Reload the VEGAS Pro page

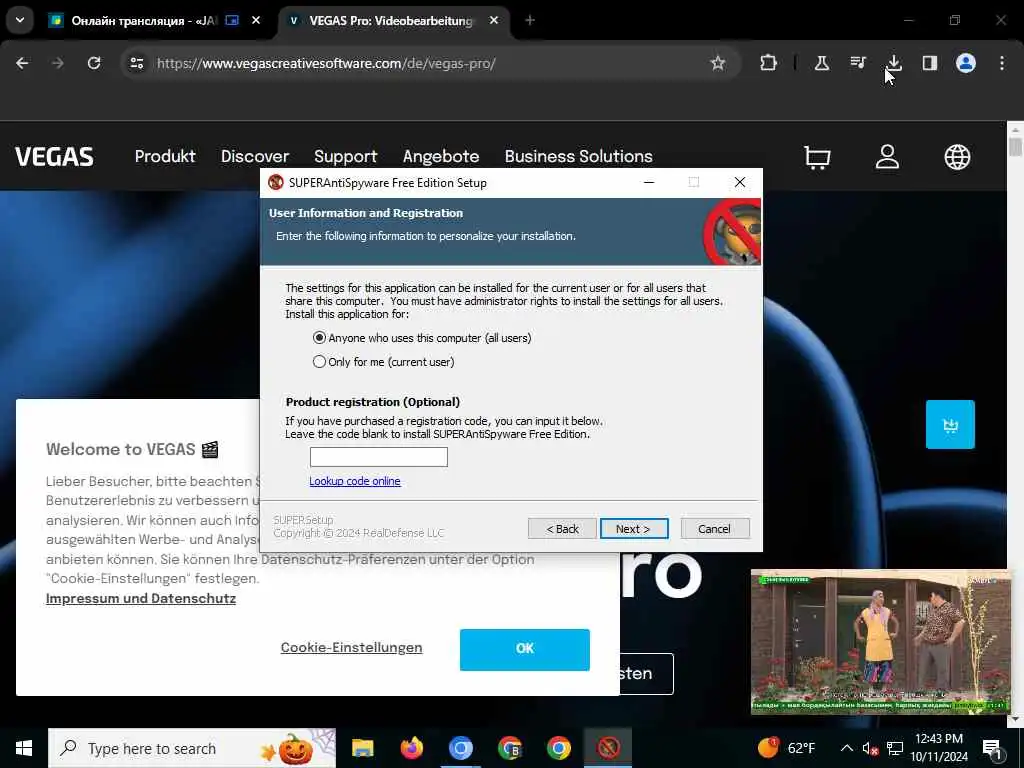click(94, 63)
